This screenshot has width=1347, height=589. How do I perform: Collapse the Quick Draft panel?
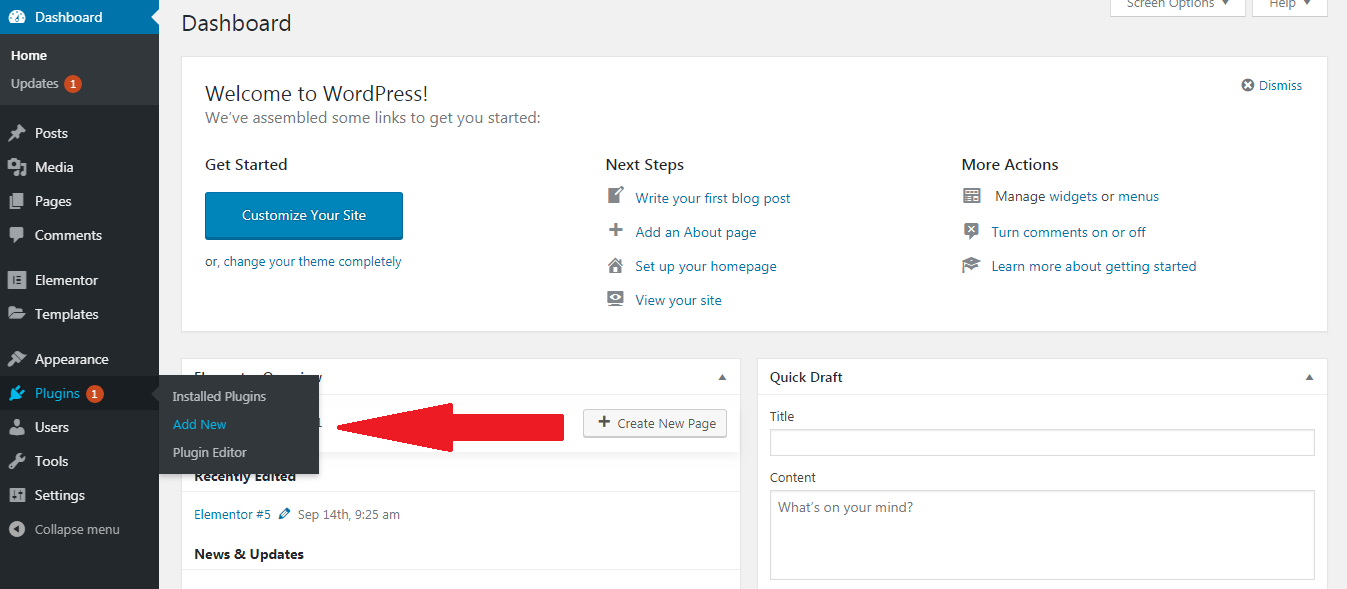coord(1309,378)
